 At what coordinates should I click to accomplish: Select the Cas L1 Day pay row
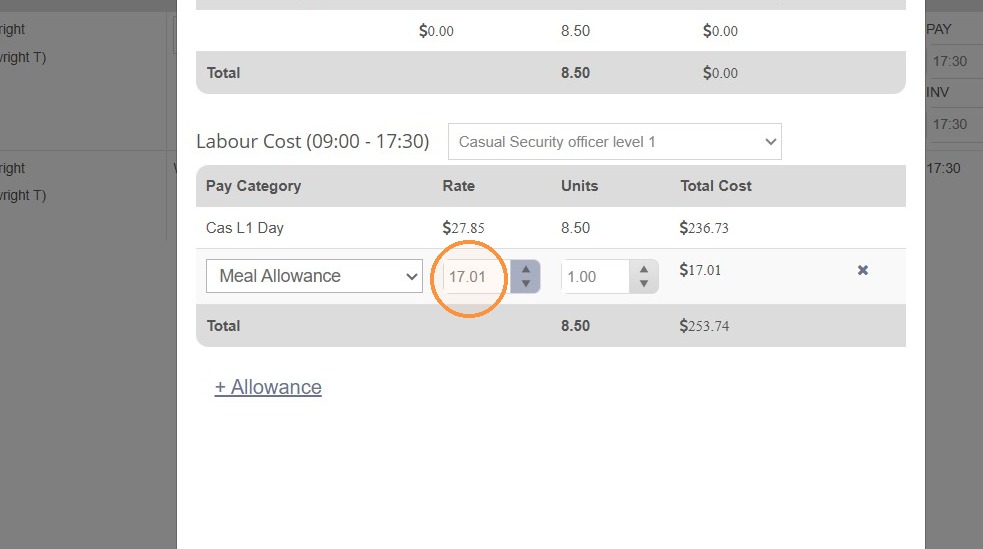click(x=550, y=227)
